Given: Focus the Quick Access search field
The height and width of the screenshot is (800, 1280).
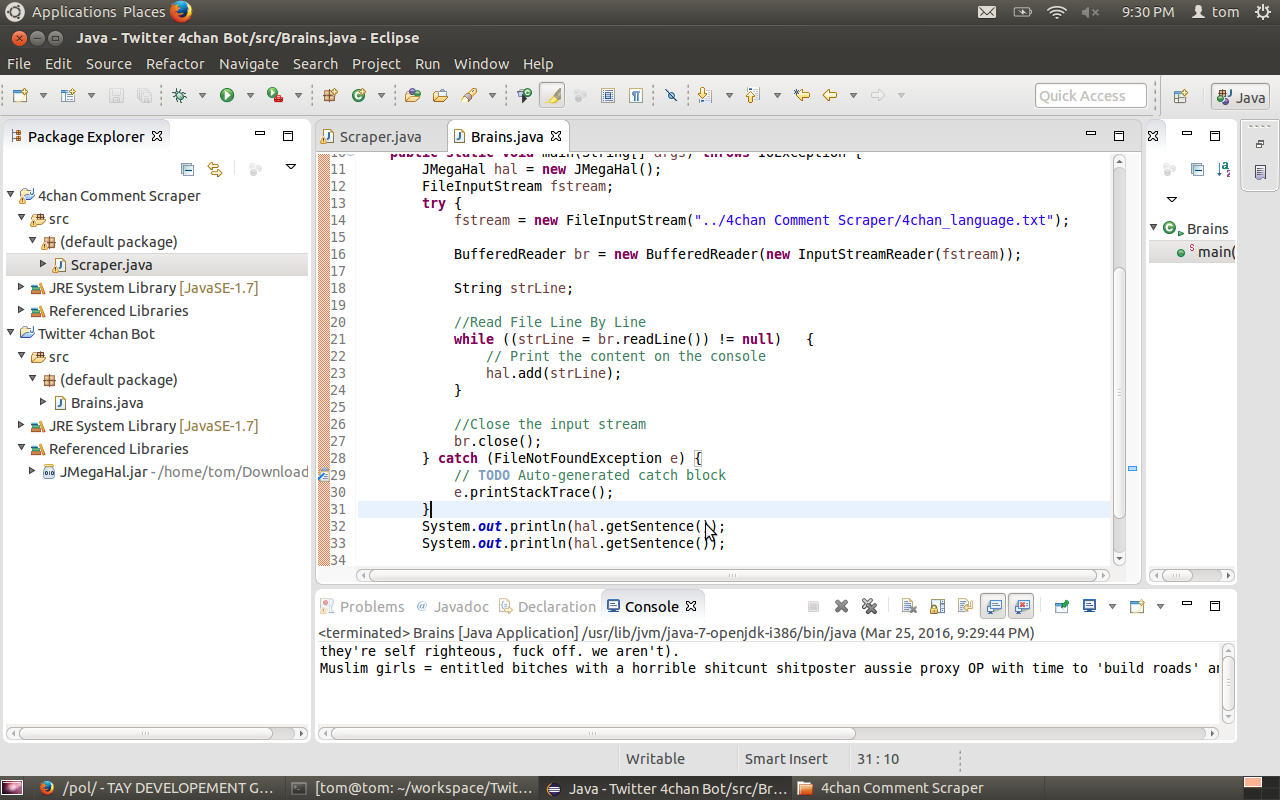Looking at the screenshot, I should [x=1093, y=96].
